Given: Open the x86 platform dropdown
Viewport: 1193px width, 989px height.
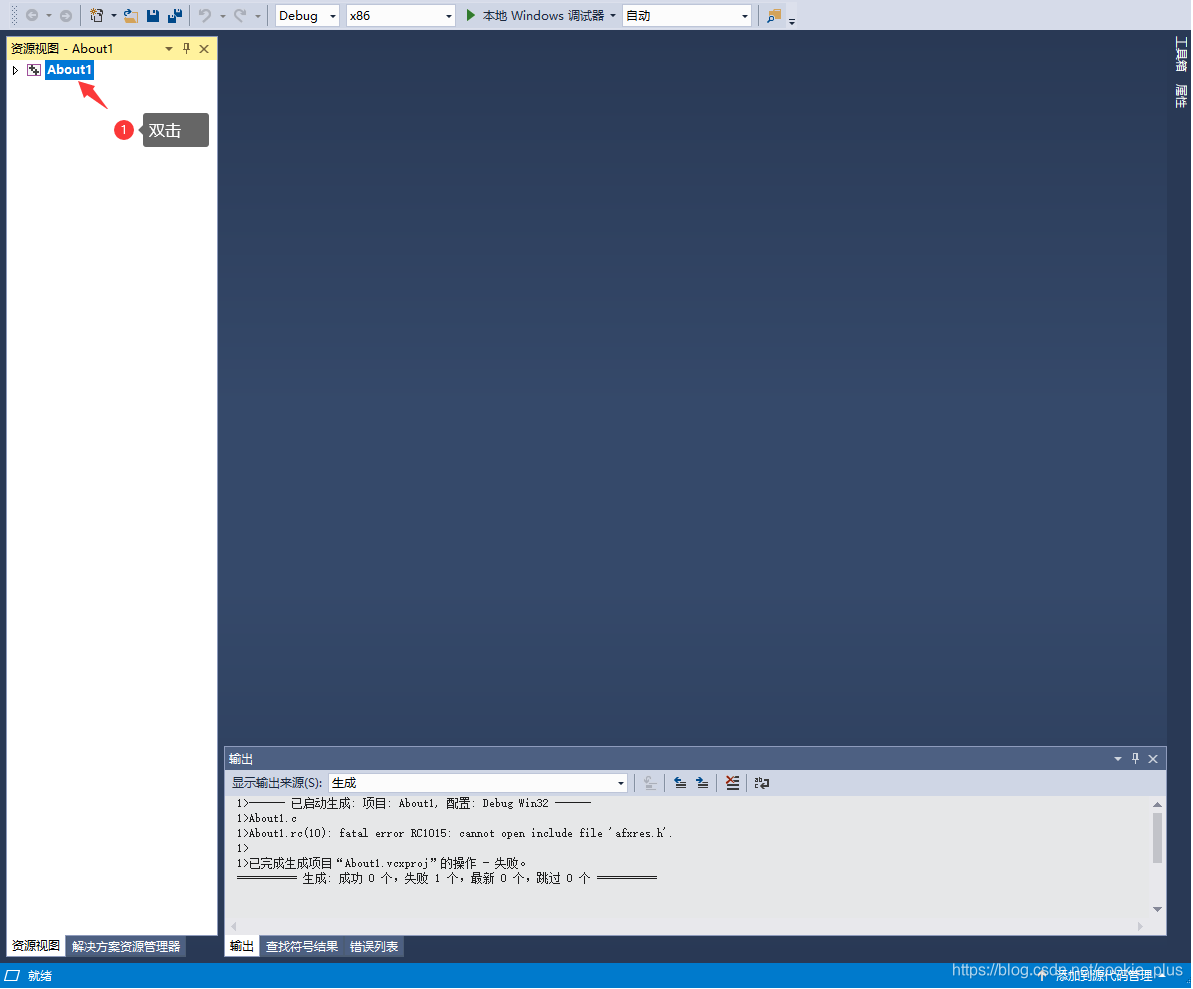Looking at the screenshot, I should tap(452, 15).
